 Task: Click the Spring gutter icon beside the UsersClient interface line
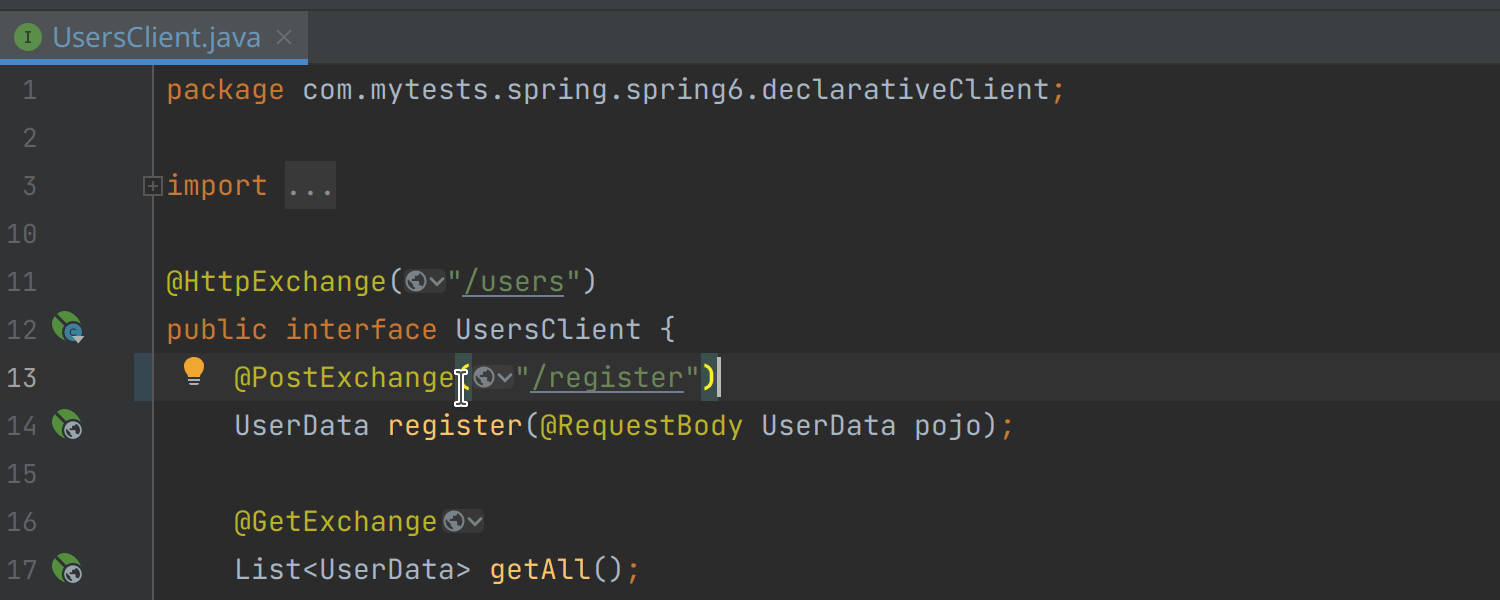pos(67,328)
